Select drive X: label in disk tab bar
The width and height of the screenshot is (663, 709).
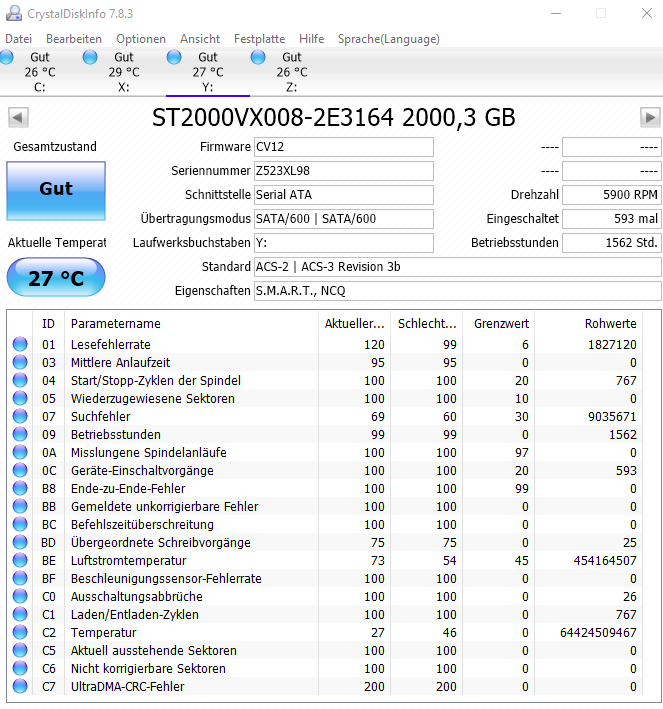click(123, 87)
